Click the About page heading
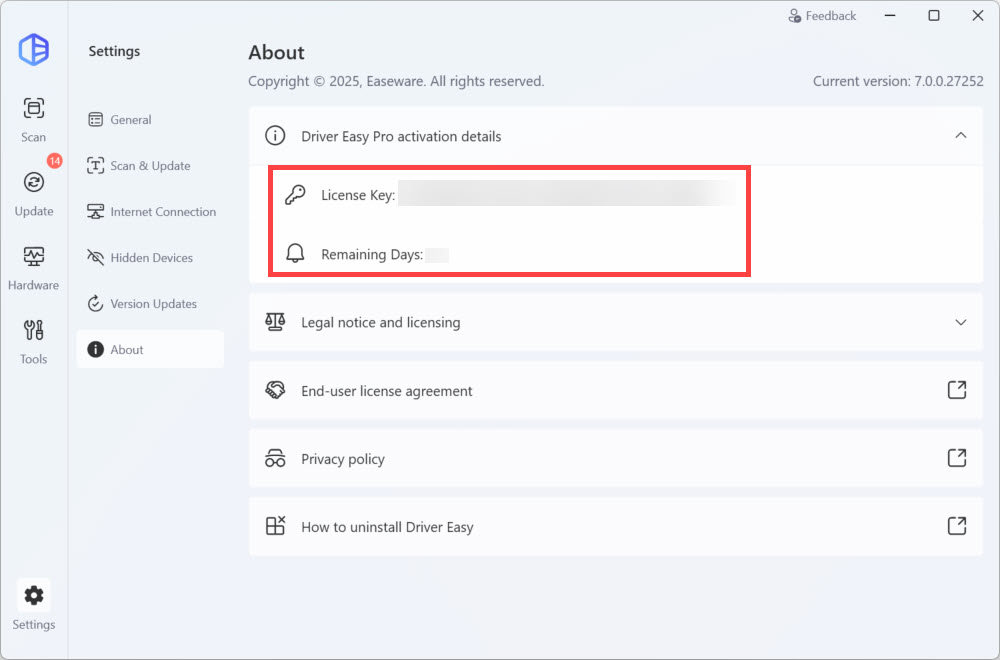This screenshot has width=1000, height=660. [x=276, y=52]
